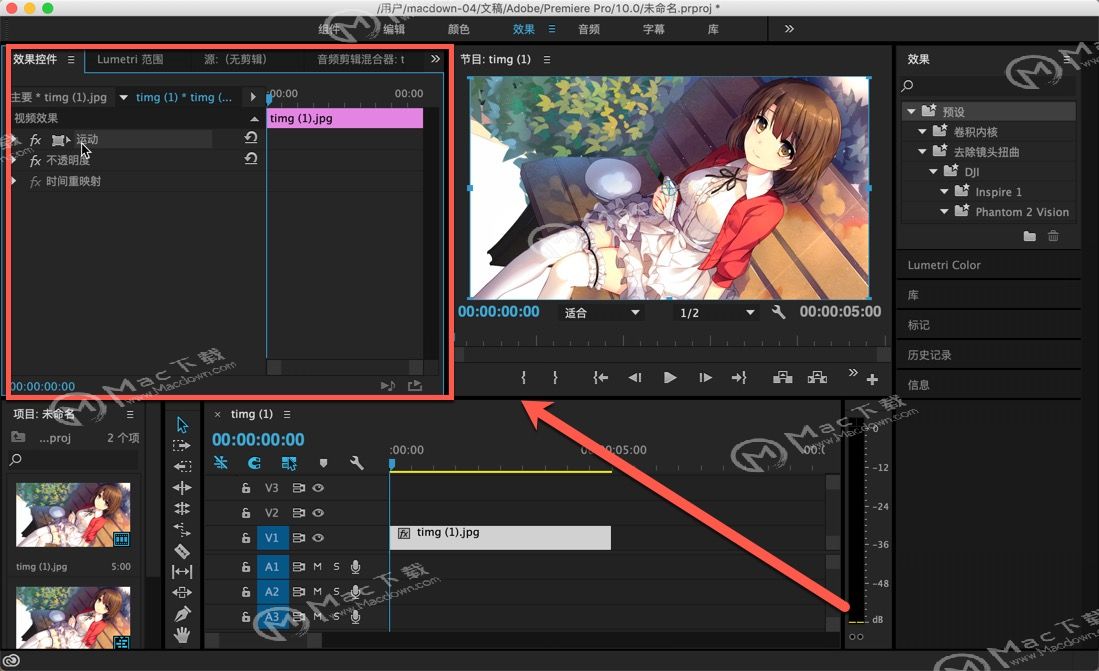Toggle V1 track targeting

[x=271, y=538]
